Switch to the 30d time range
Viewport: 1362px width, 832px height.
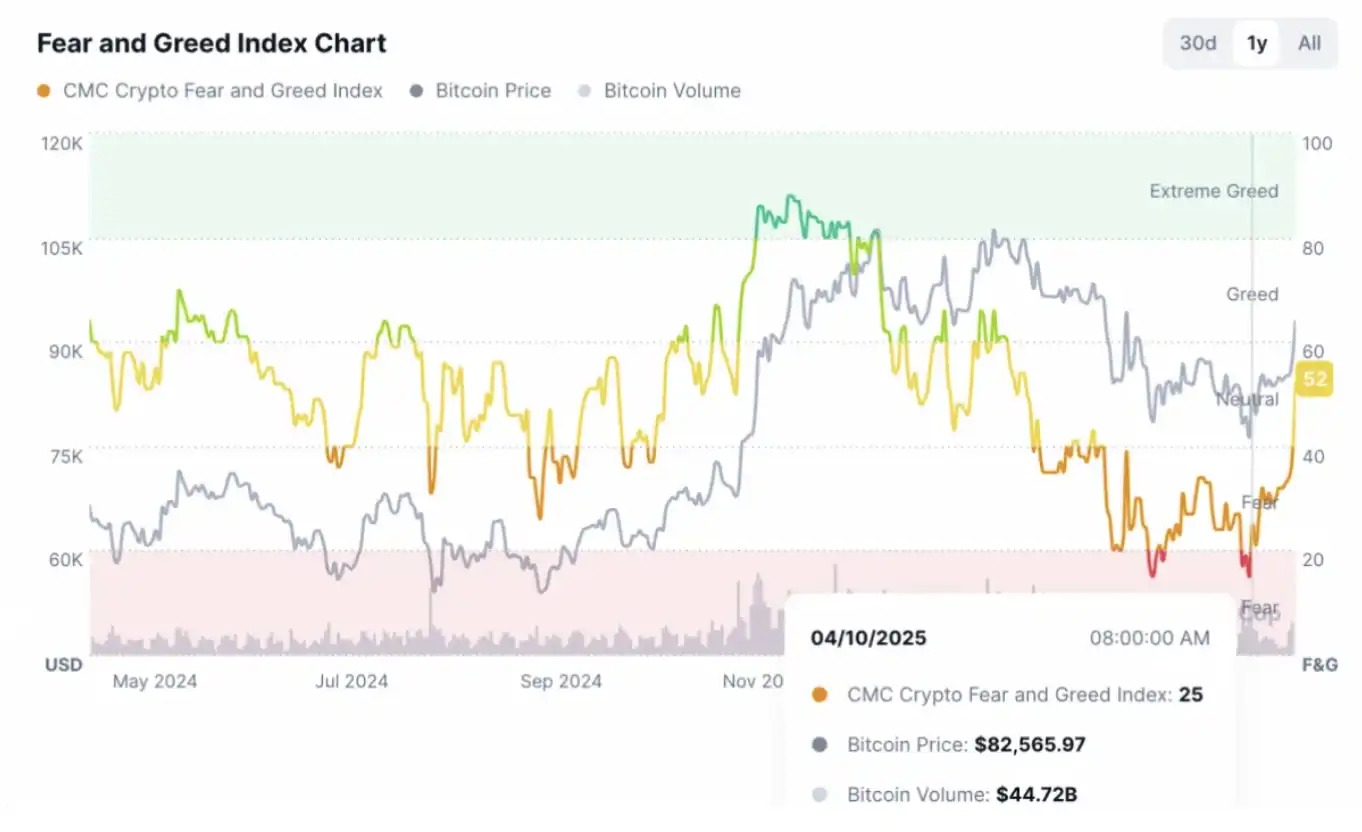click(x=1198, y=43)
